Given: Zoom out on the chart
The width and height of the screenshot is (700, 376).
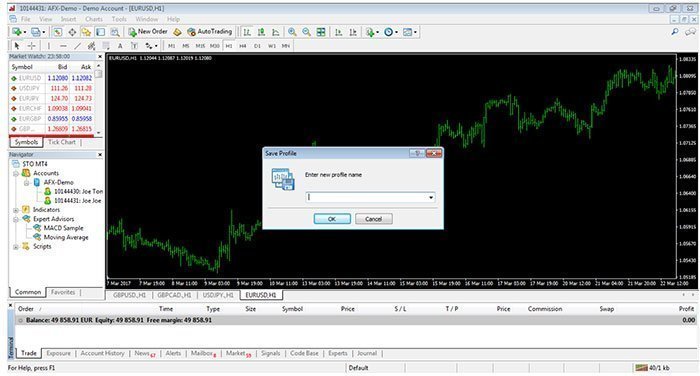Looking at the screenshot, I should point(306,32).
